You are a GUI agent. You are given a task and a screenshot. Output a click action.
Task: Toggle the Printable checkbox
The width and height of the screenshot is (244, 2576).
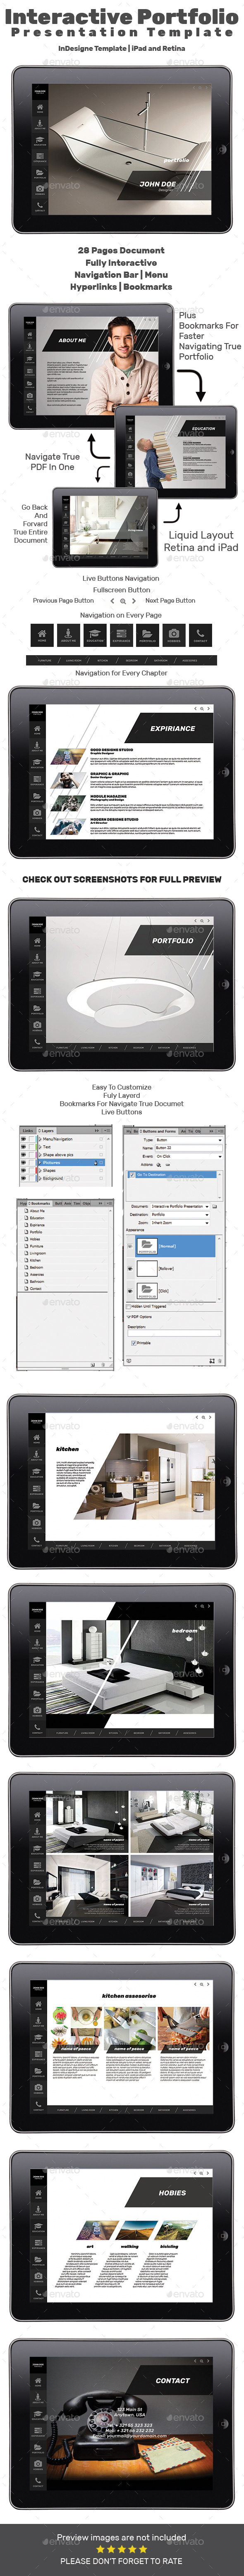click(134, 1342)
